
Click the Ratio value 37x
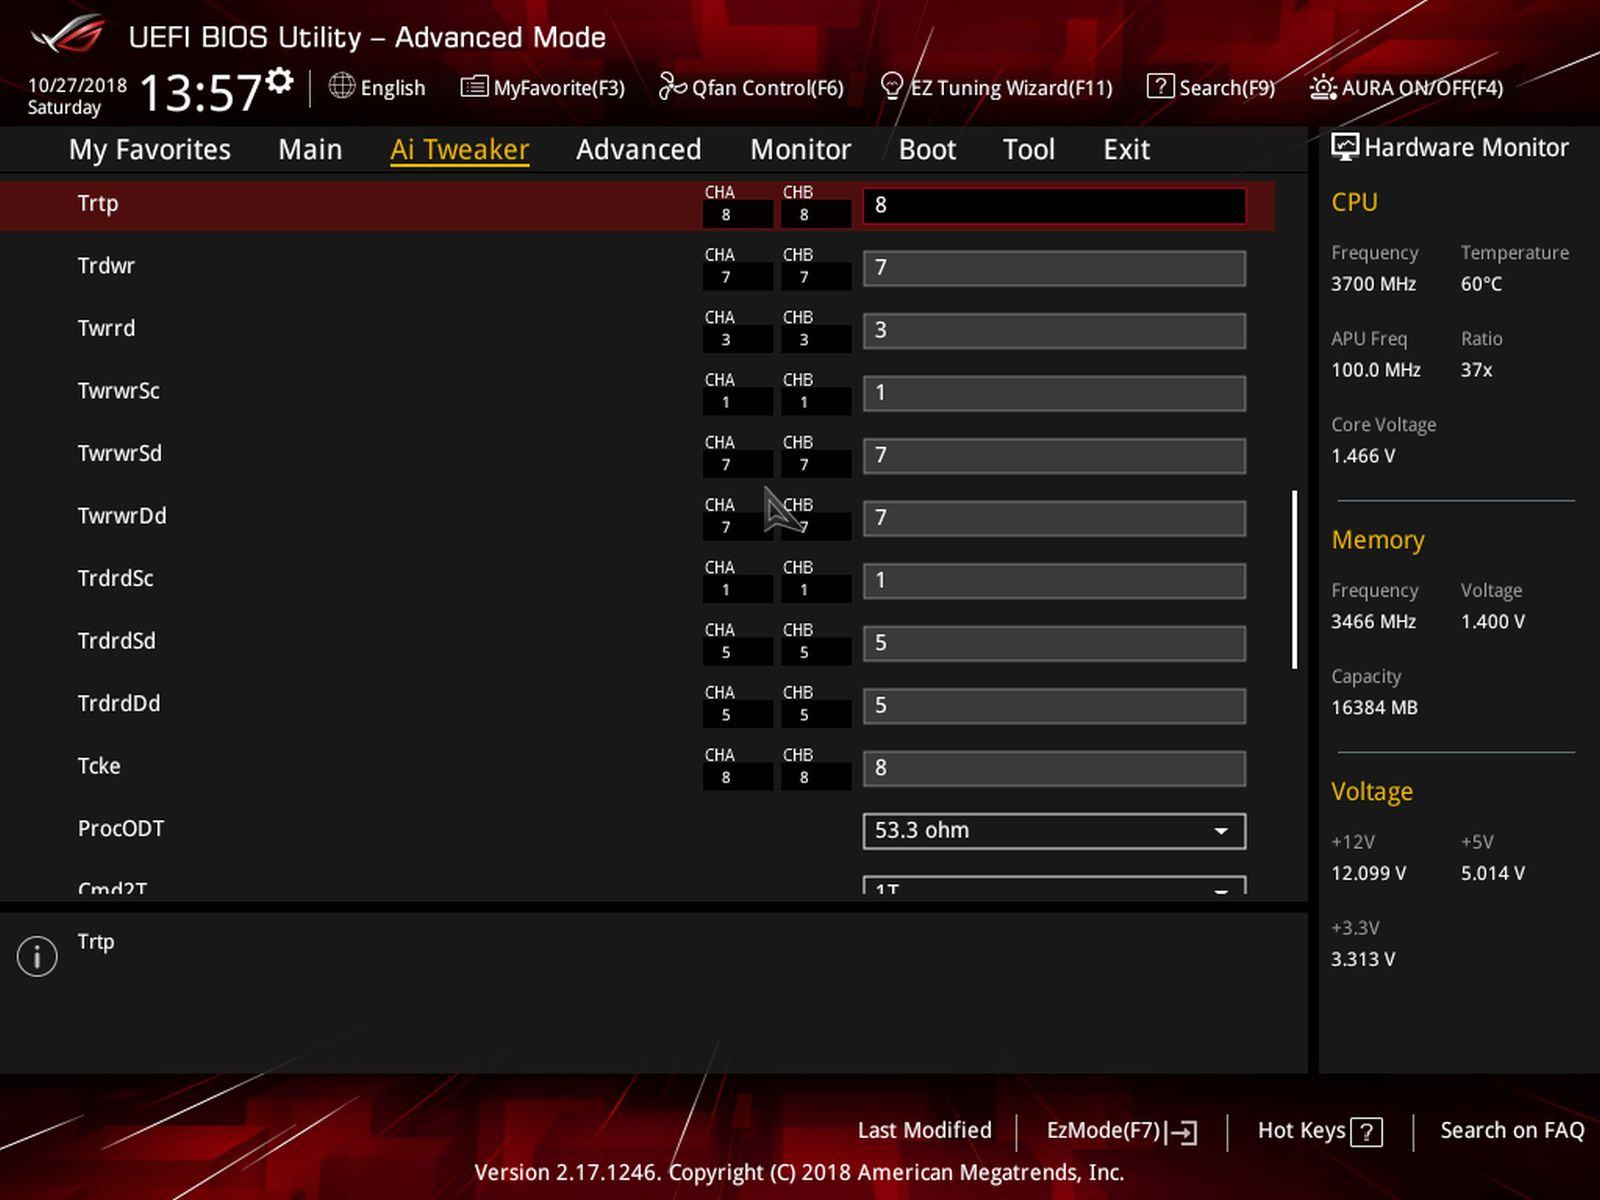1476,370
